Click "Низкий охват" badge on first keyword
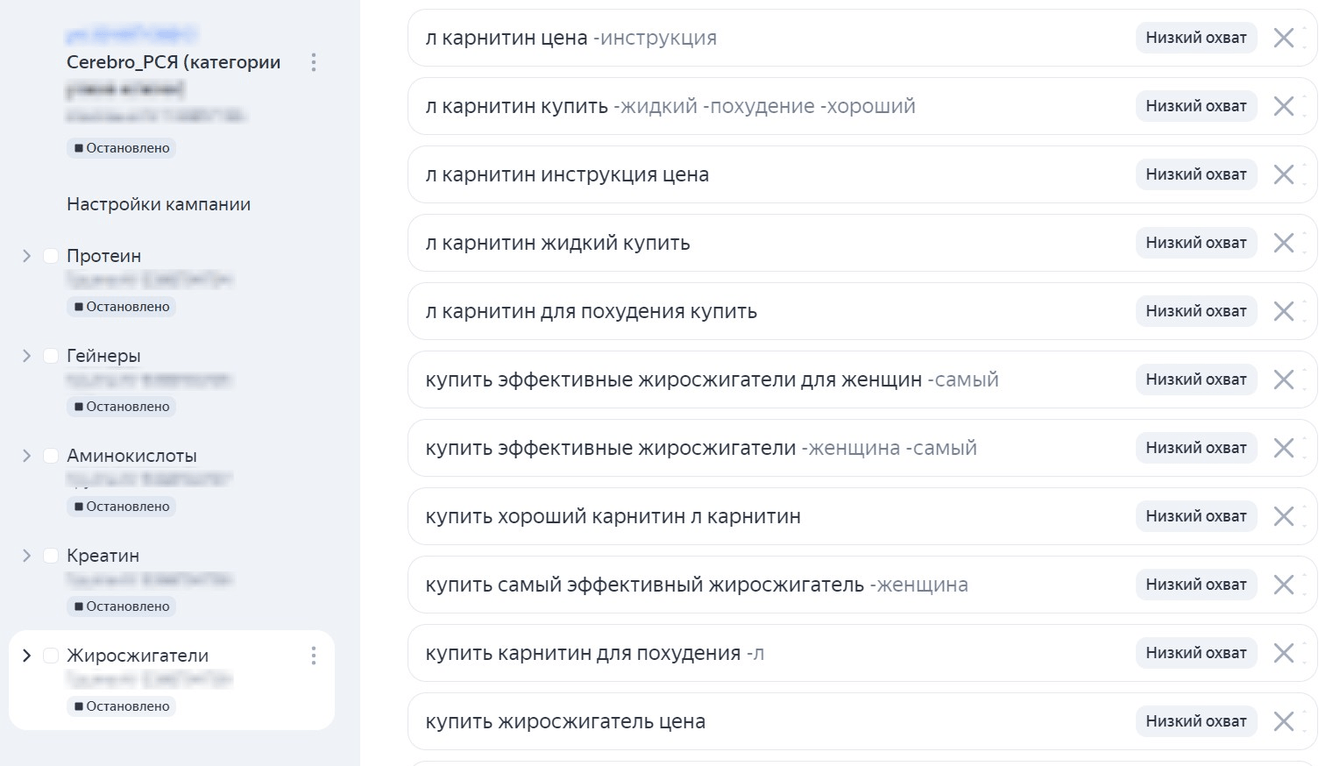This screenshot has height=766, width=1340. pyautogui.click(x=1196, y=38)
